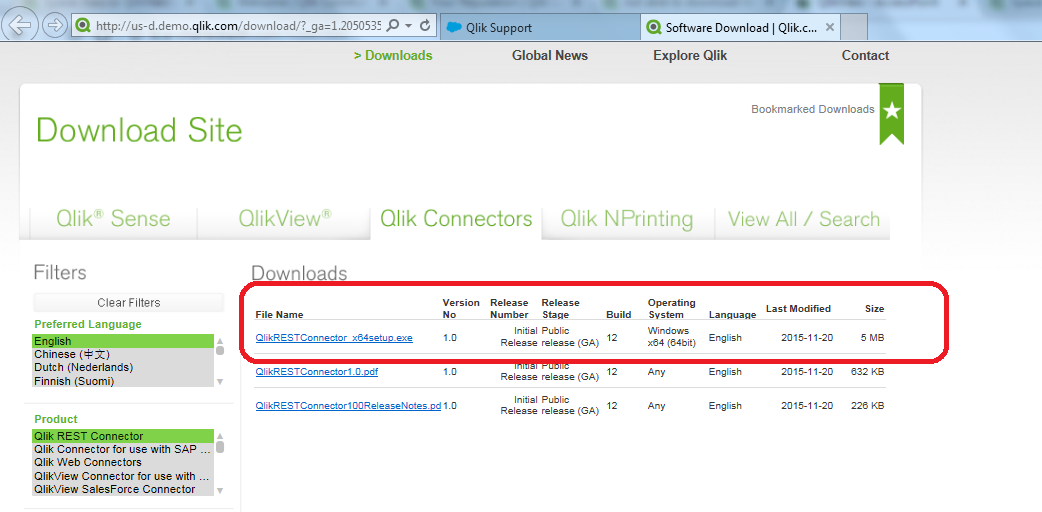Select Qlik REST Connector product filter
Screen dimensions: 1042x512
[x=124, y=436]
